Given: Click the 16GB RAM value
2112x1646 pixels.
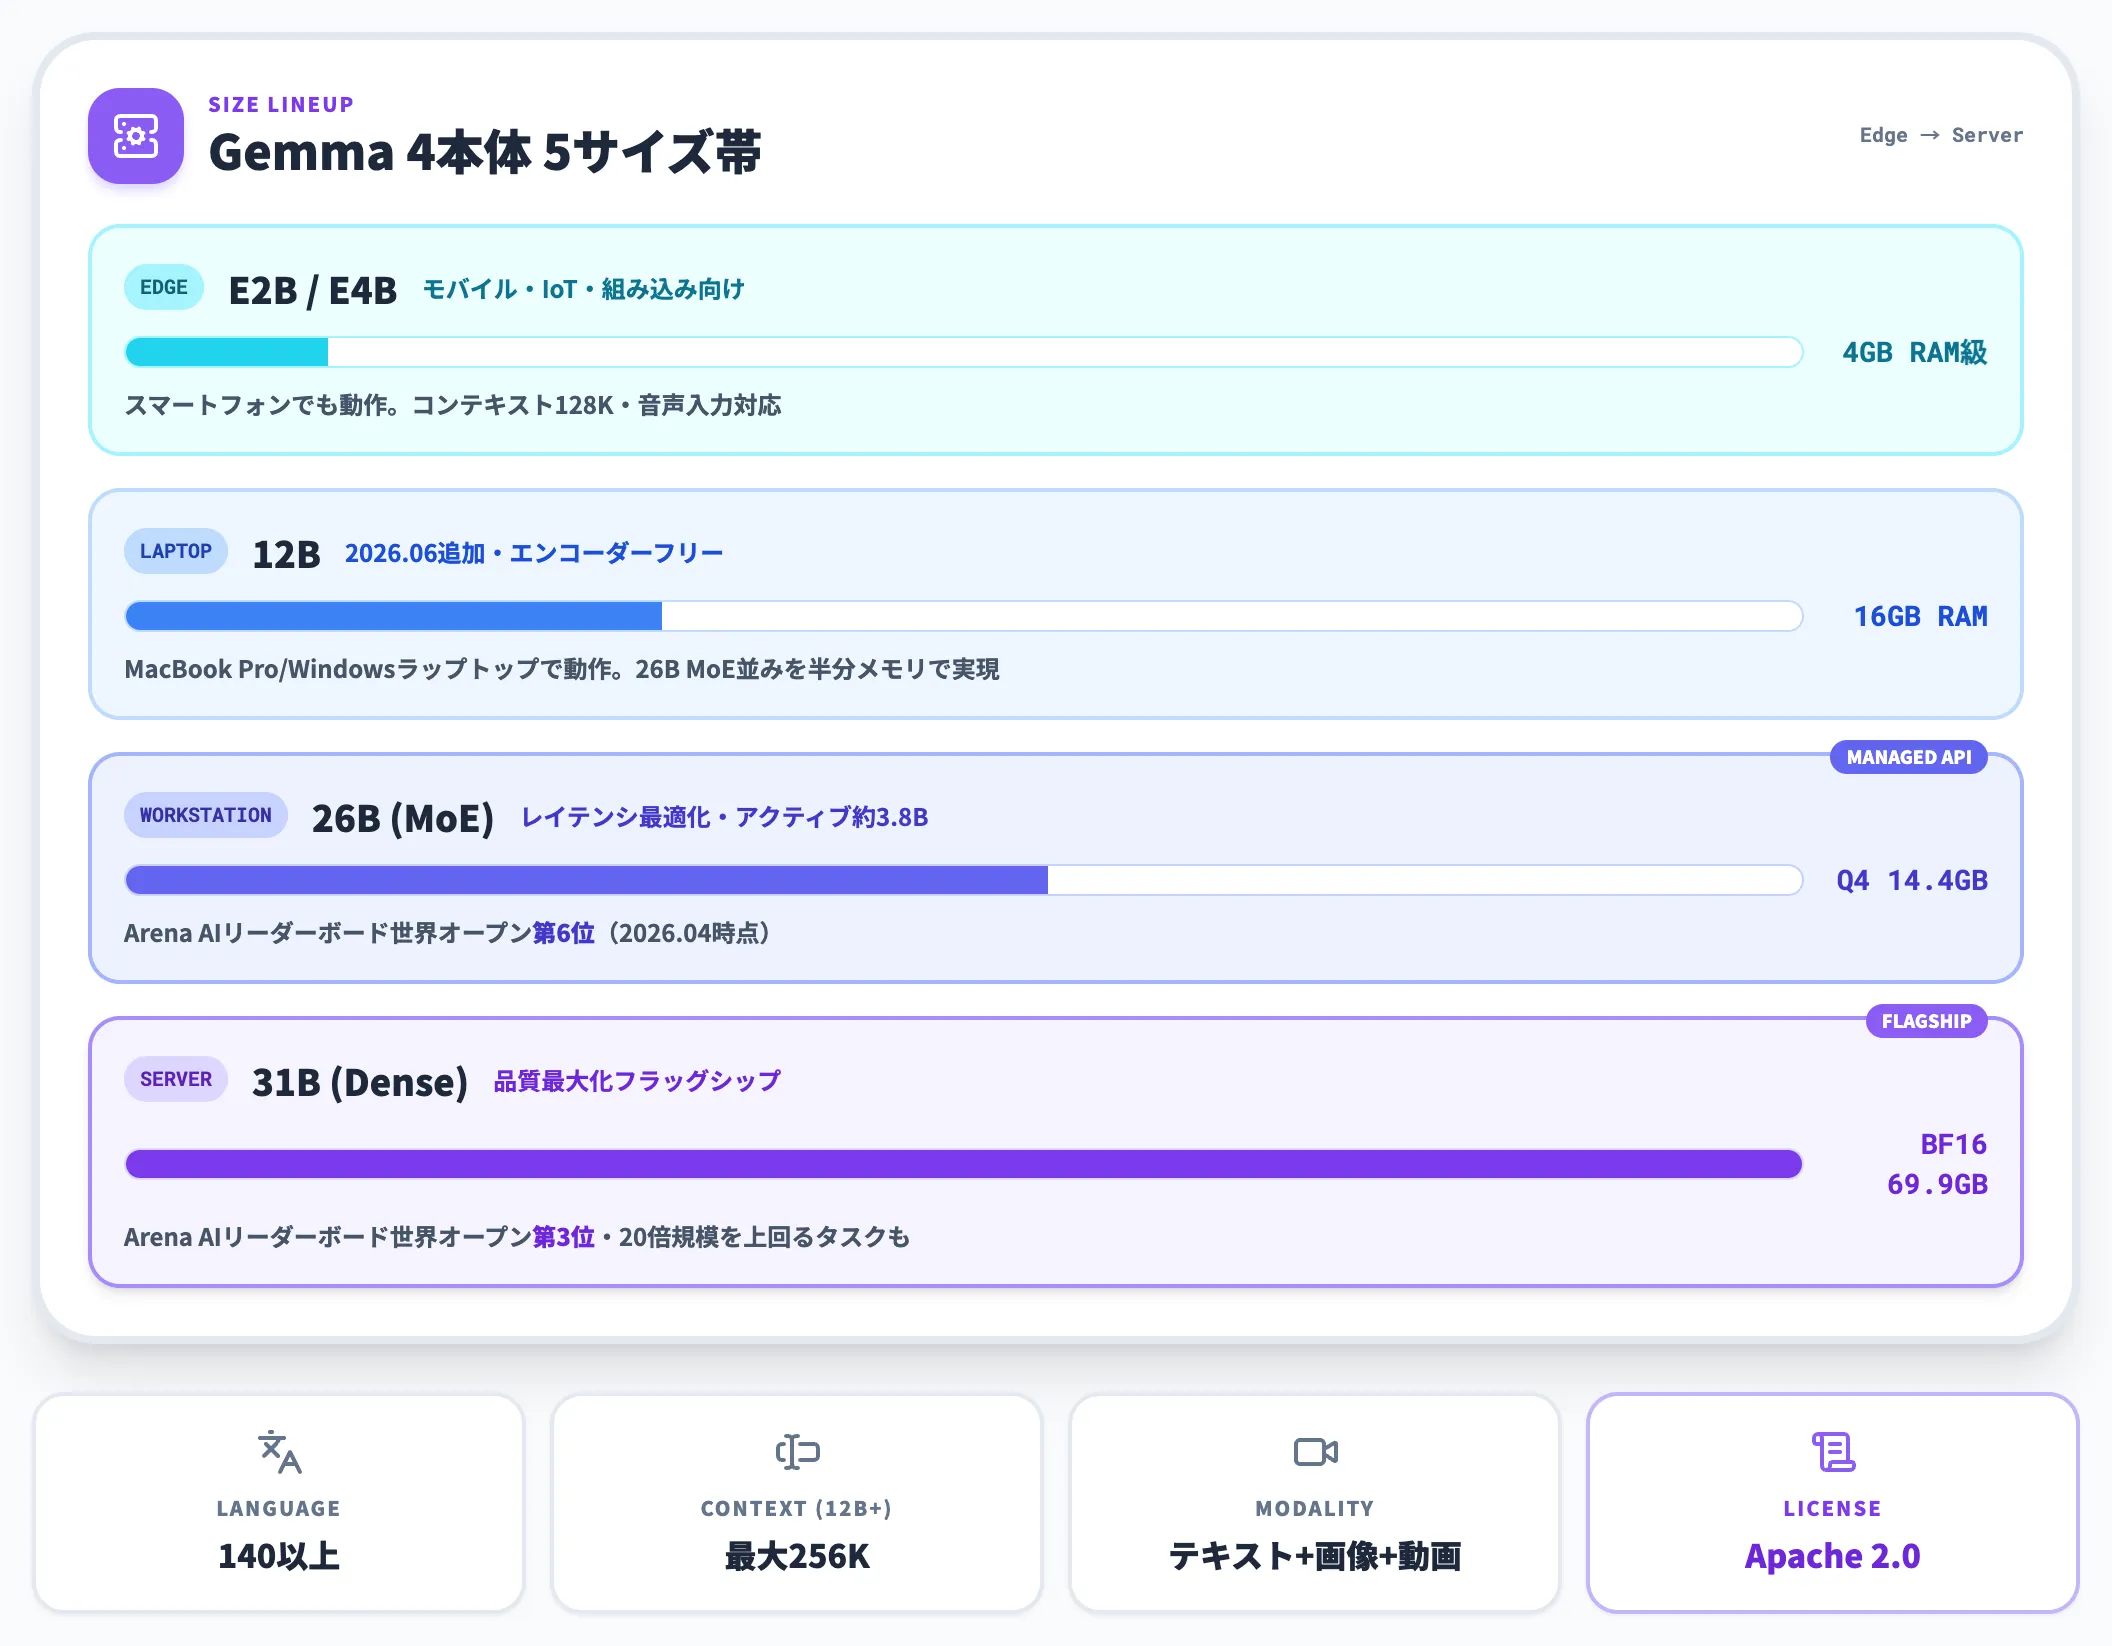Looking at the screenshot, I should 1921,616.
